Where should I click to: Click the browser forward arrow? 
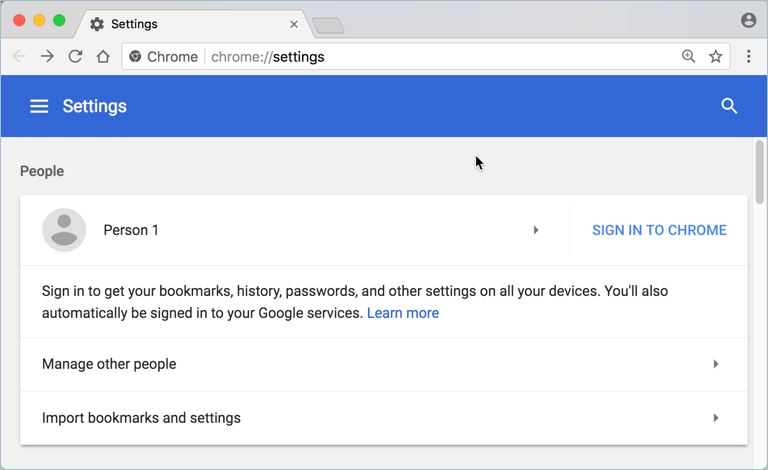[47, 56]
